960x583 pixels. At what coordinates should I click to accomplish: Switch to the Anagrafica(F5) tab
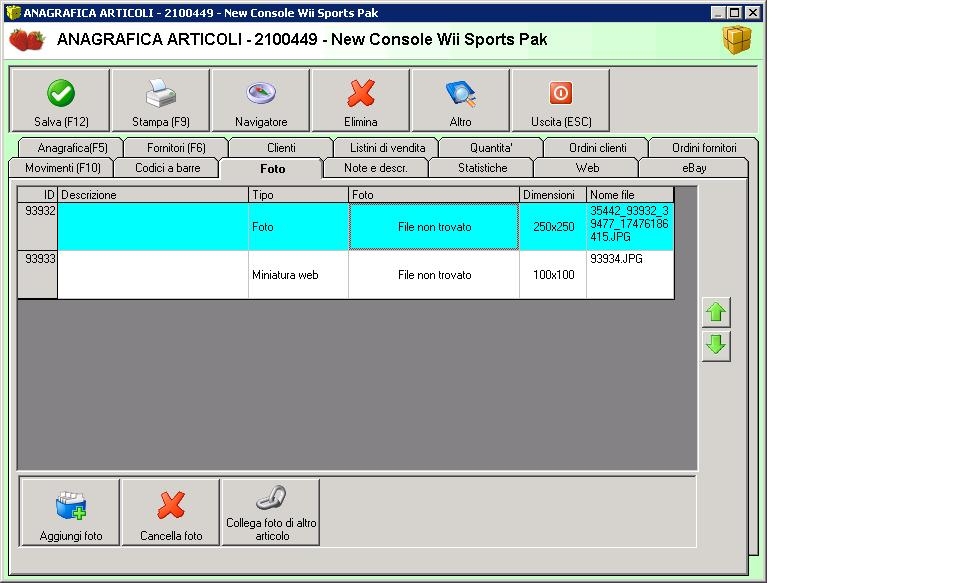[72, 148]
